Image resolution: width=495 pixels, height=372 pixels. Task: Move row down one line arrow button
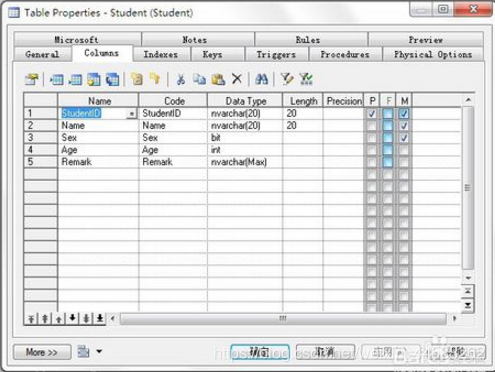coord(72,319)
